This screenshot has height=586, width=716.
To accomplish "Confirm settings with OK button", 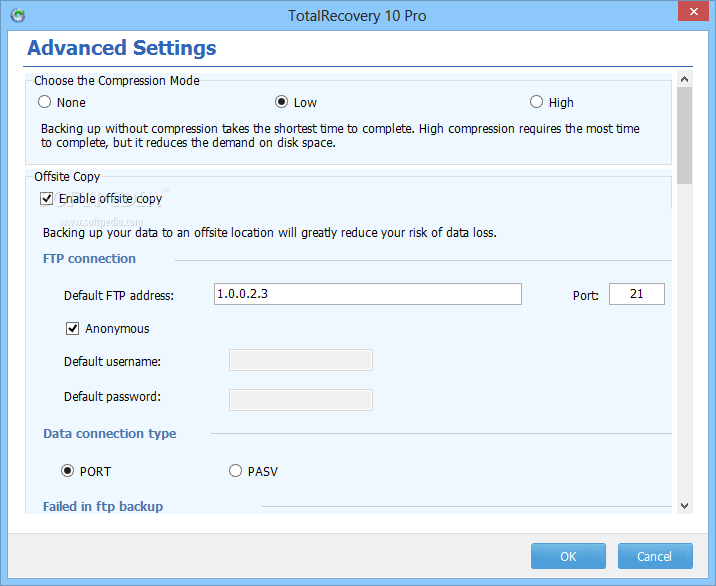I will [568, 556].
